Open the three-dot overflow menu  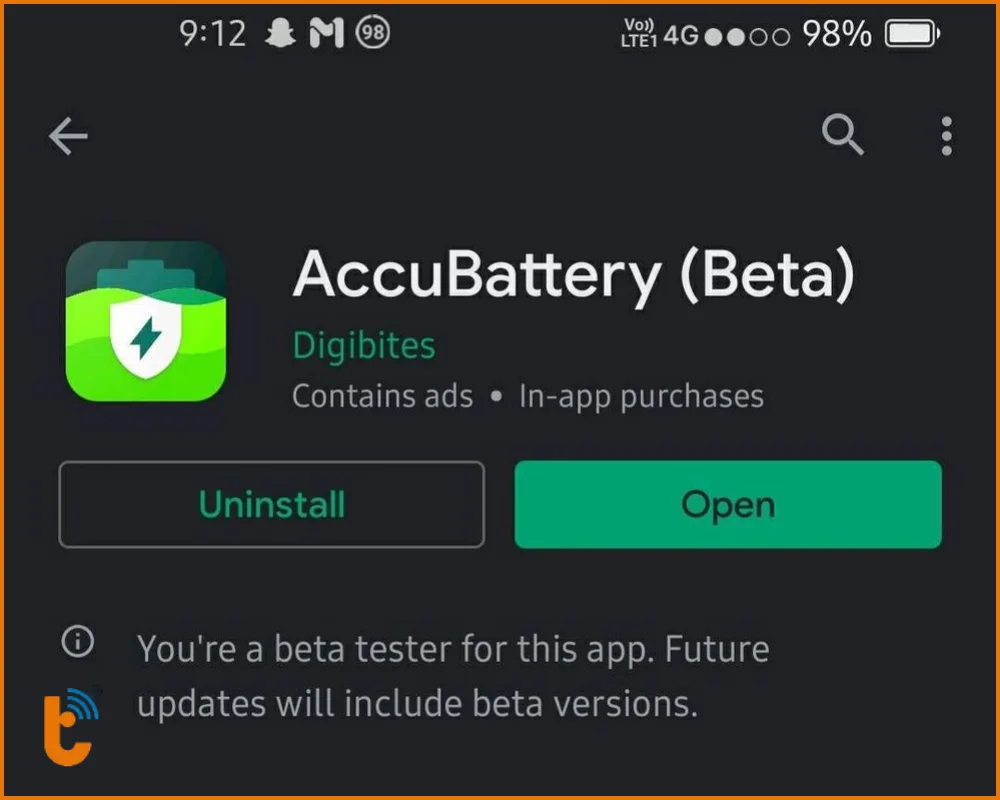pos(946,136)
